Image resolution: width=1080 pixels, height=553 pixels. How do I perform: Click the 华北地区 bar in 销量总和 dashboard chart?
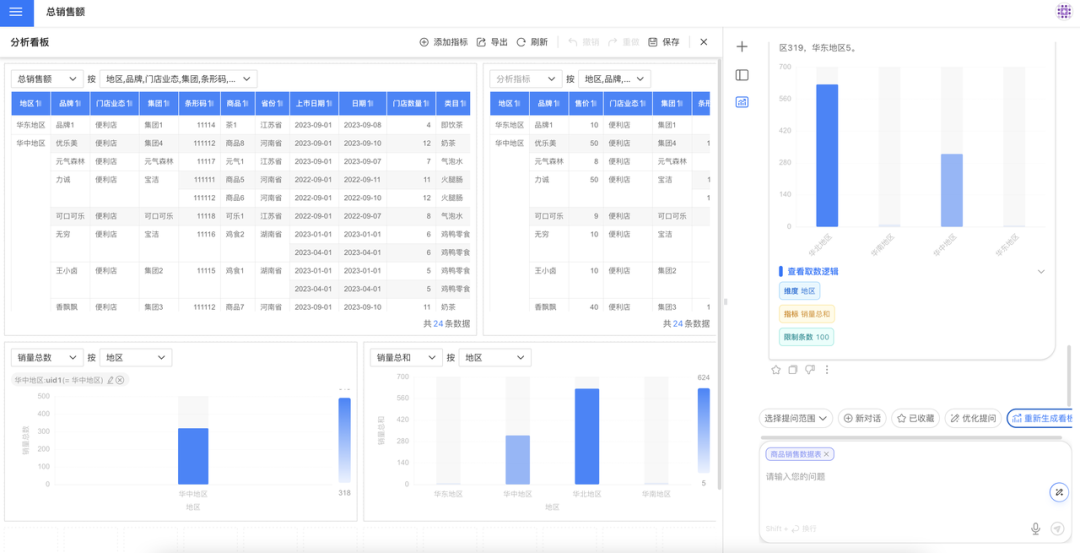(x=587, y=437)
